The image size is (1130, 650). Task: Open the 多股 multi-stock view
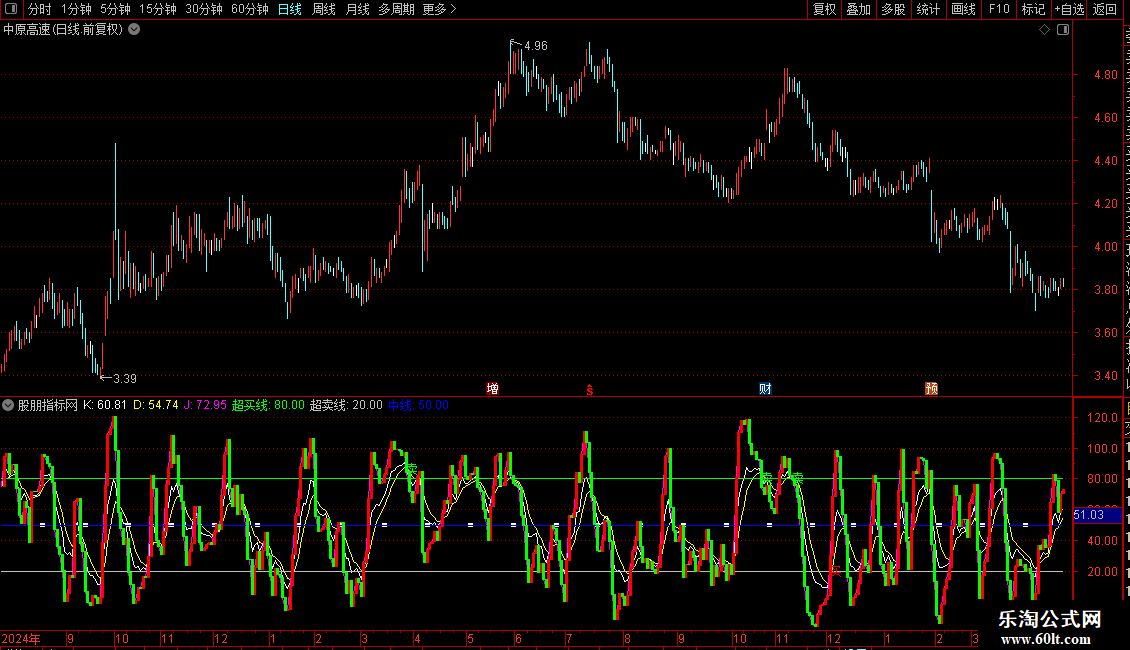click(x=893, y=9)
